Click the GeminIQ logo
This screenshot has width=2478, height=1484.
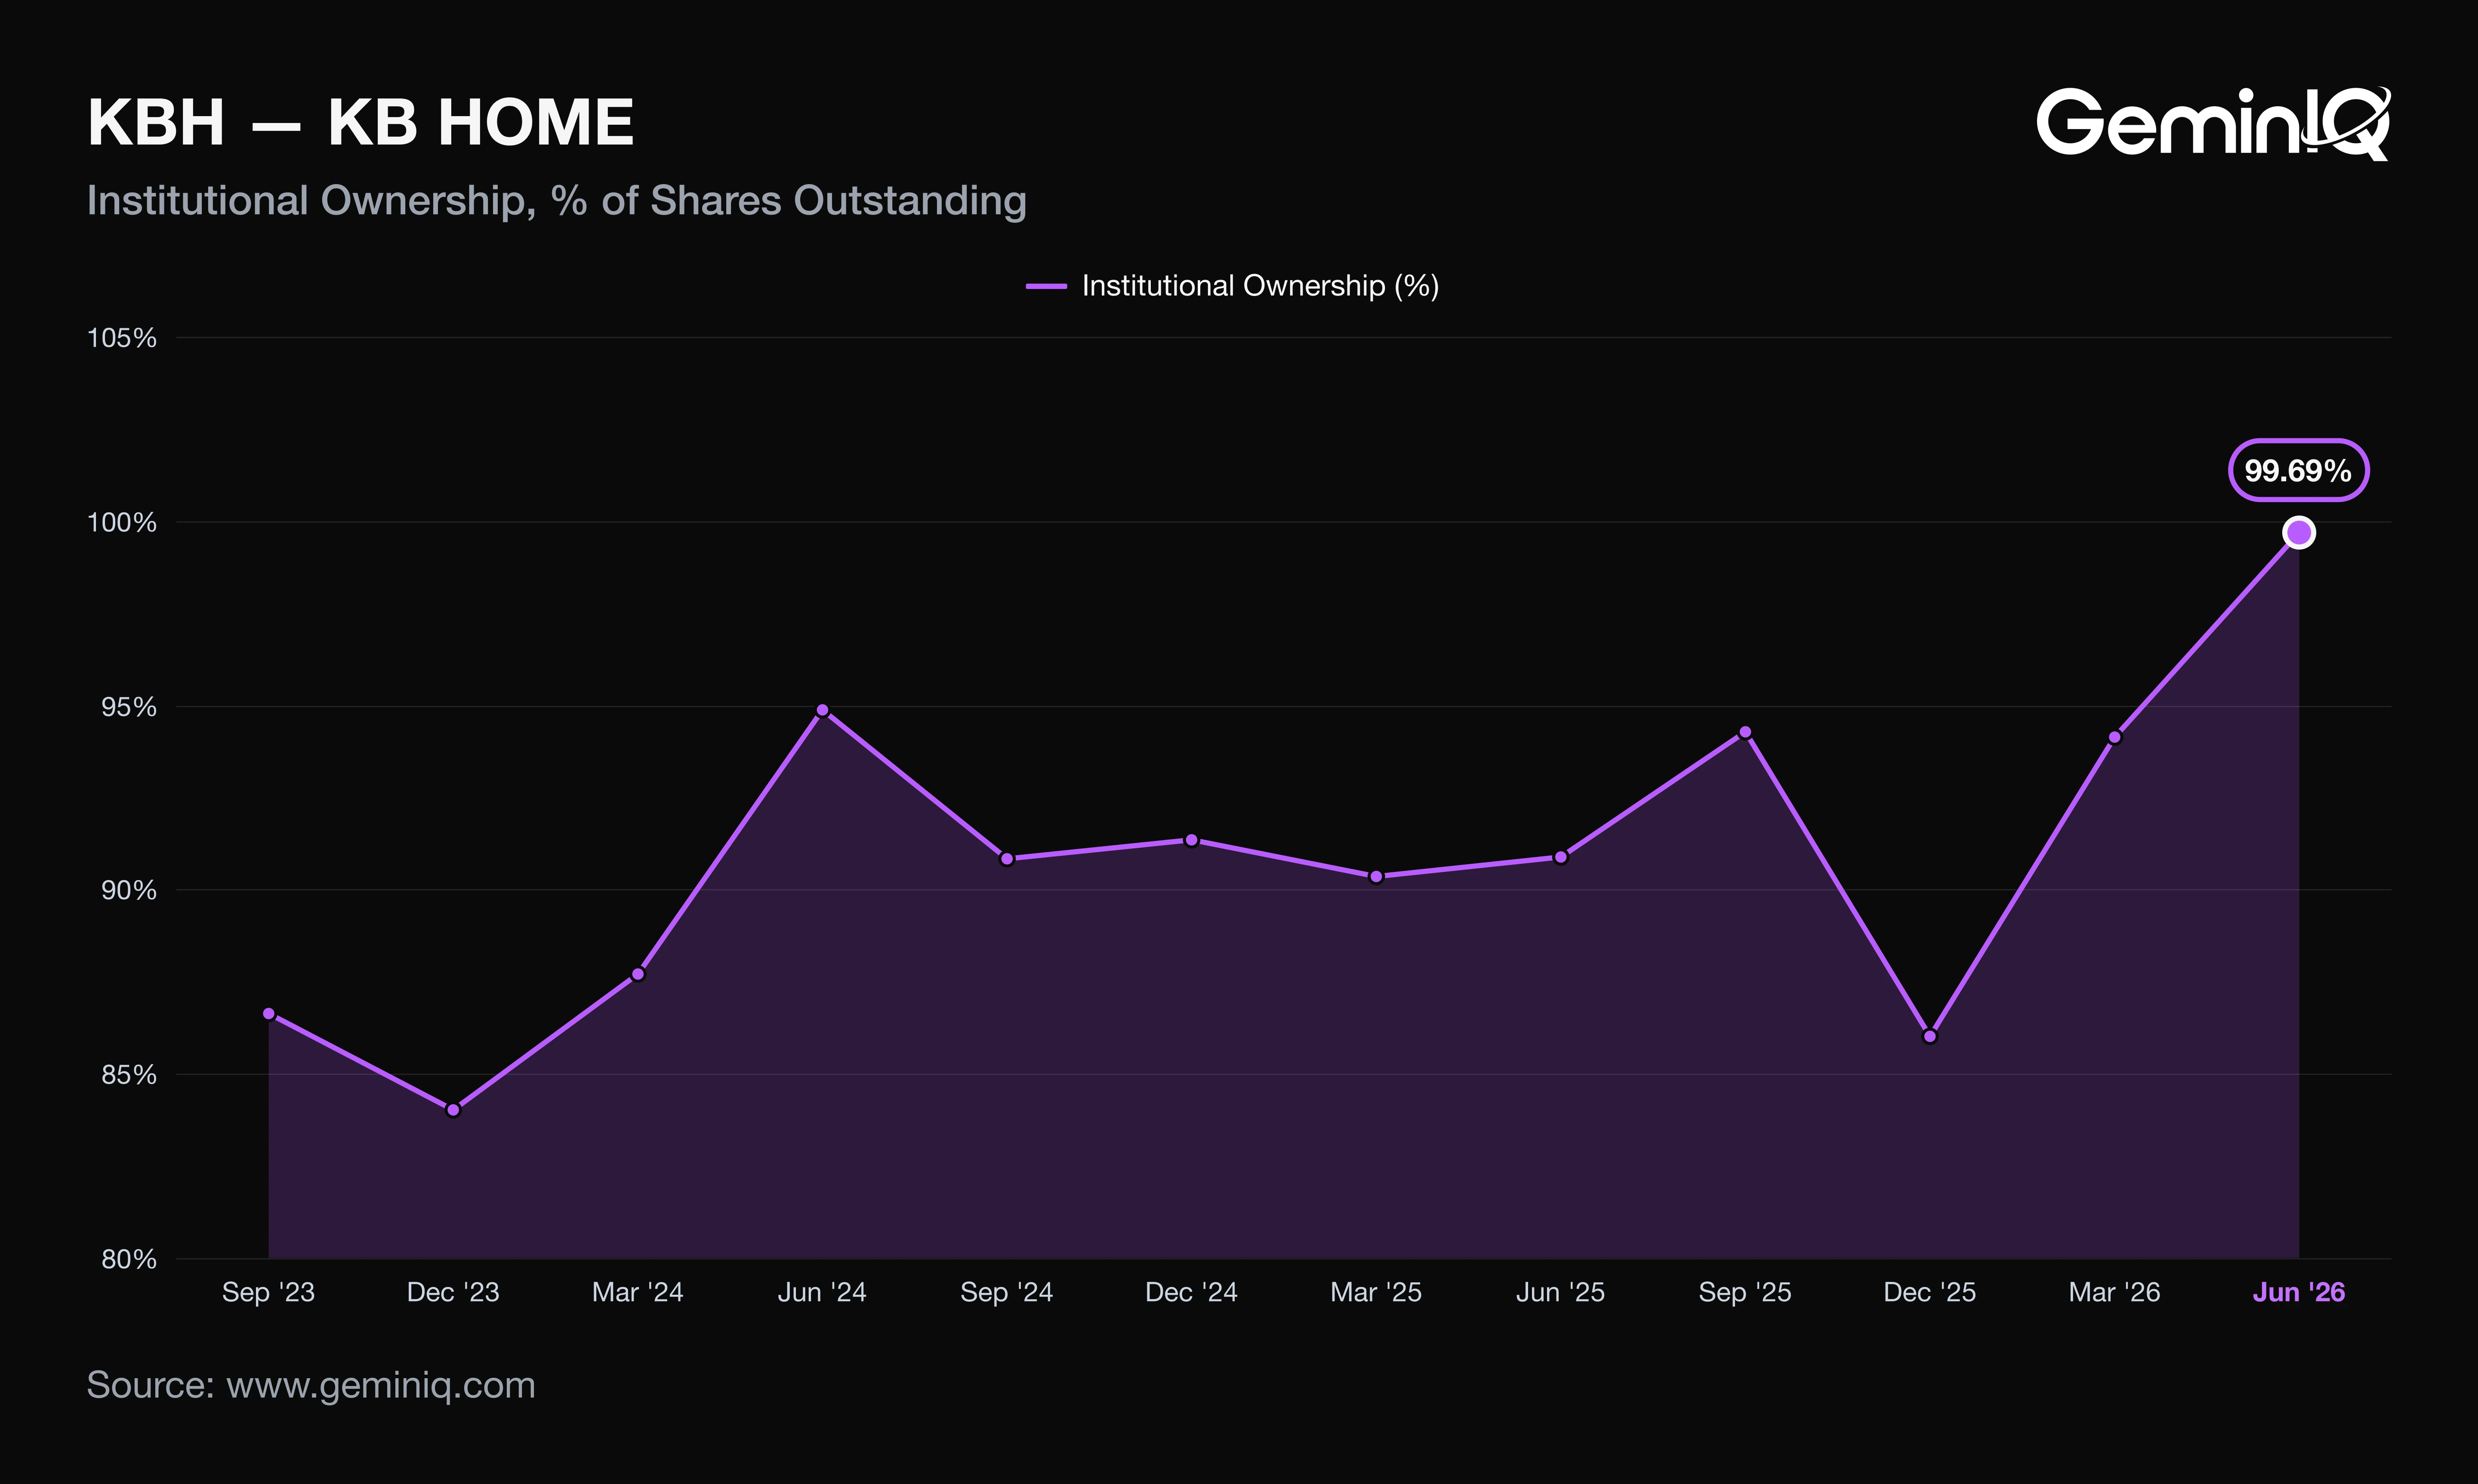(2213, 123)
